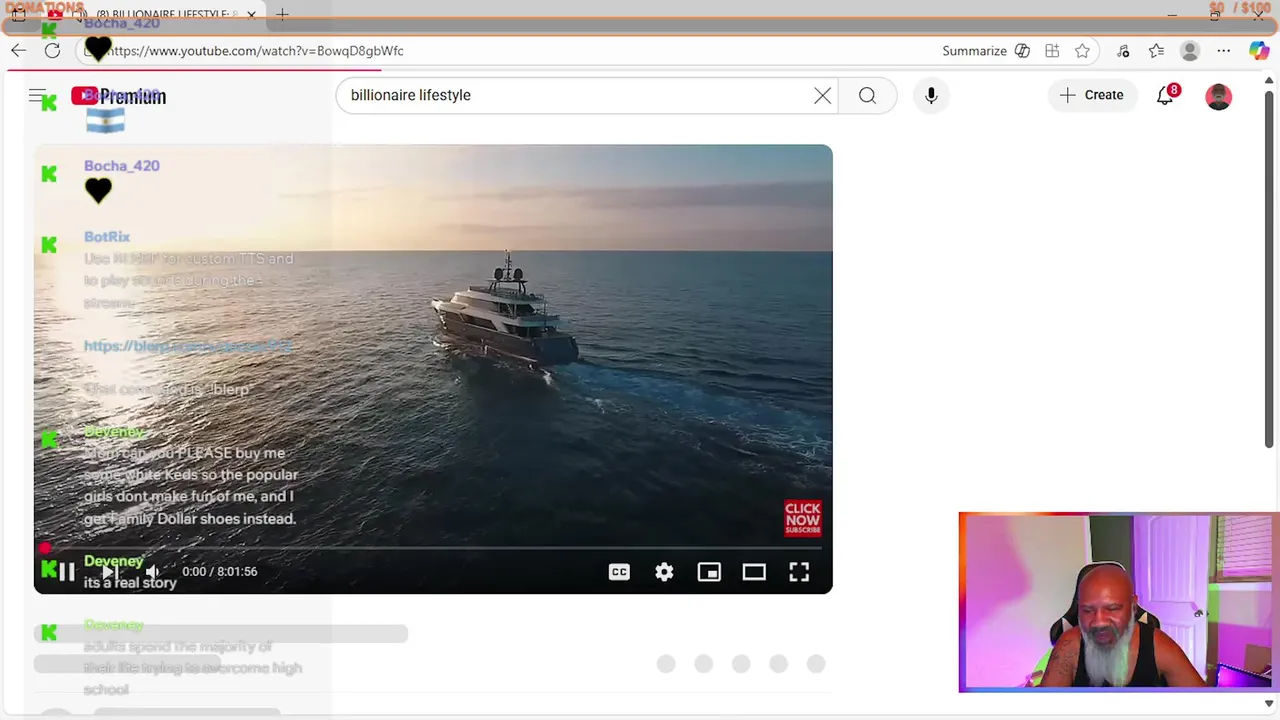1280x720 pixels.
Task: Click the 0:00 / 8:01:56 time display
Action: 219,572
